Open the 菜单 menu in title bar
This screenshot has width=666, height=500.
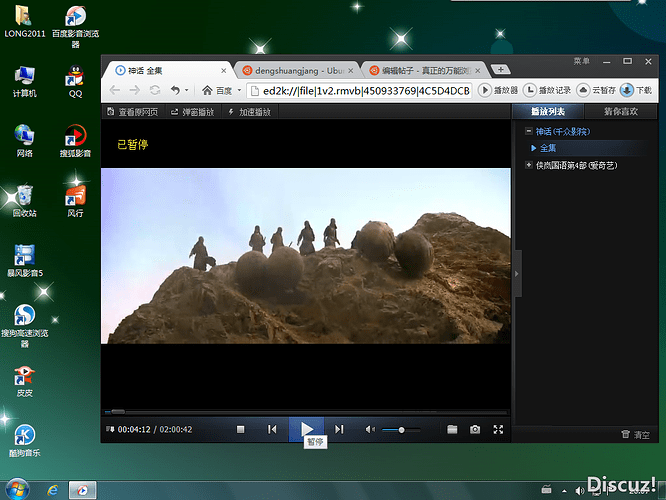[x=581, y=61]
